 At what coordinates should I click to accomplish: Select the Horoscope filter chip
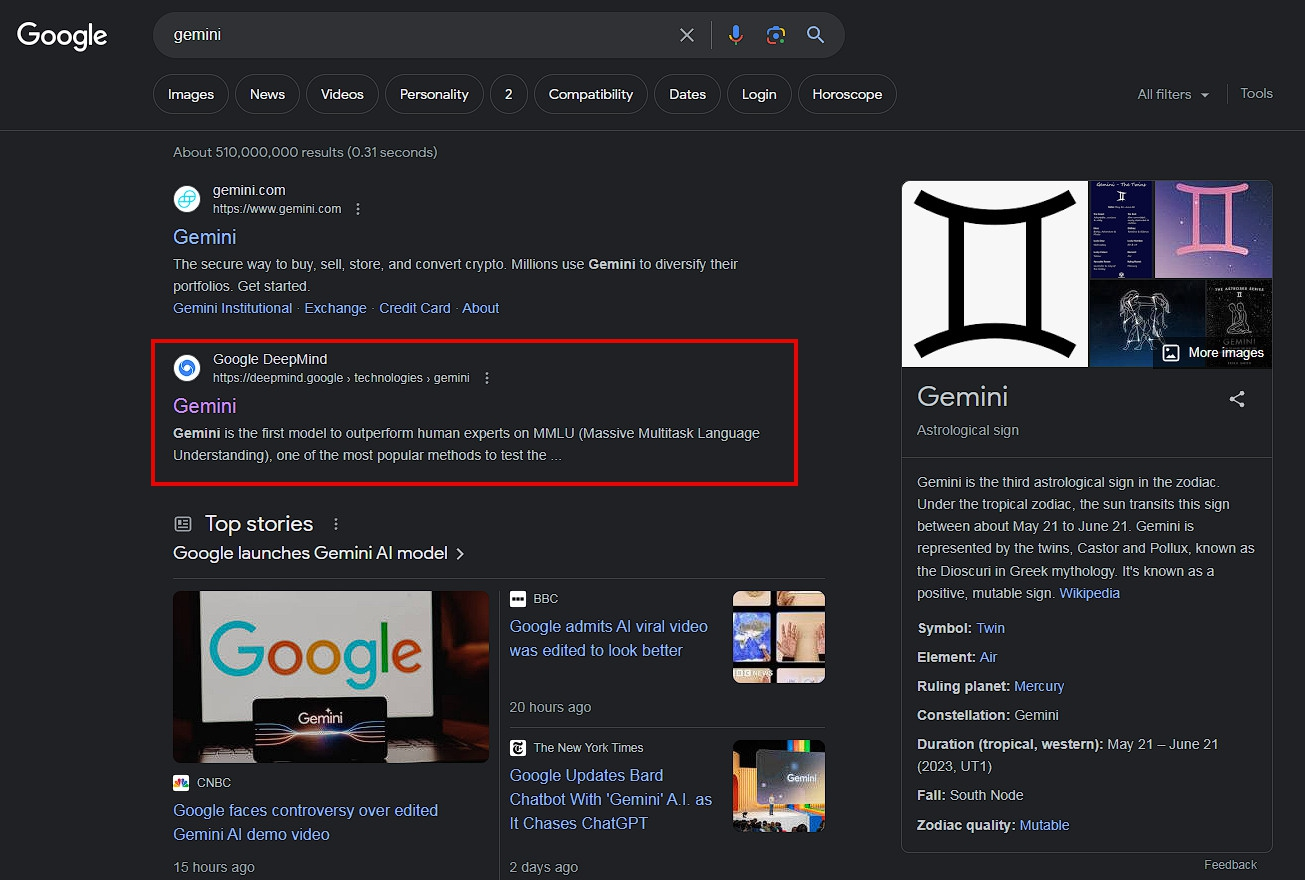(847, 94)
